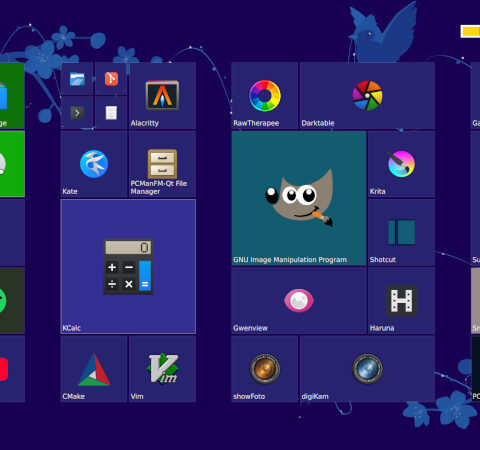Viewport: 480px width, 450px height.
Task: Open the Shotcut video editor tile
Action: click(401, 233)
